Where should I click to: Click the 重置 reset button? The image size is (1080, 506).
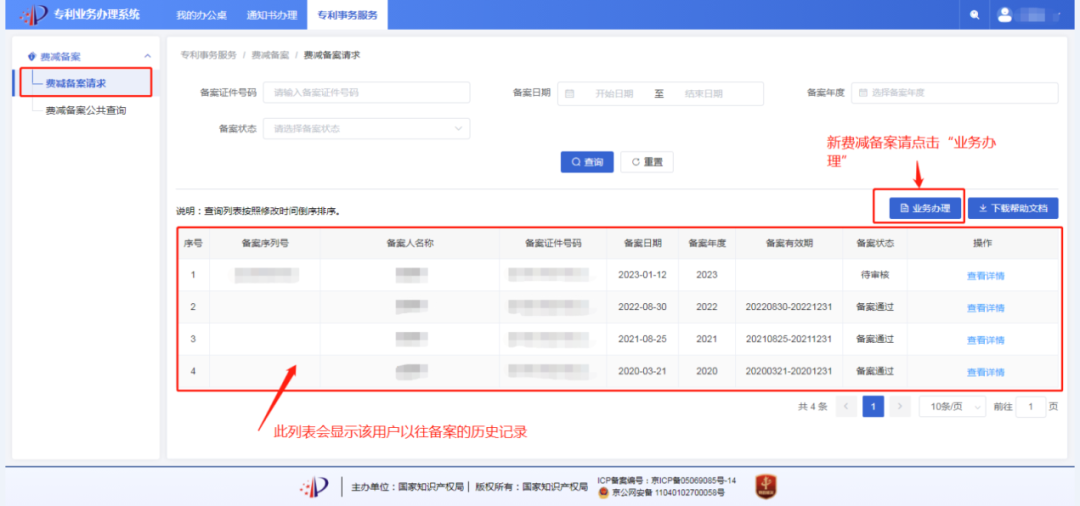(647, 162)
